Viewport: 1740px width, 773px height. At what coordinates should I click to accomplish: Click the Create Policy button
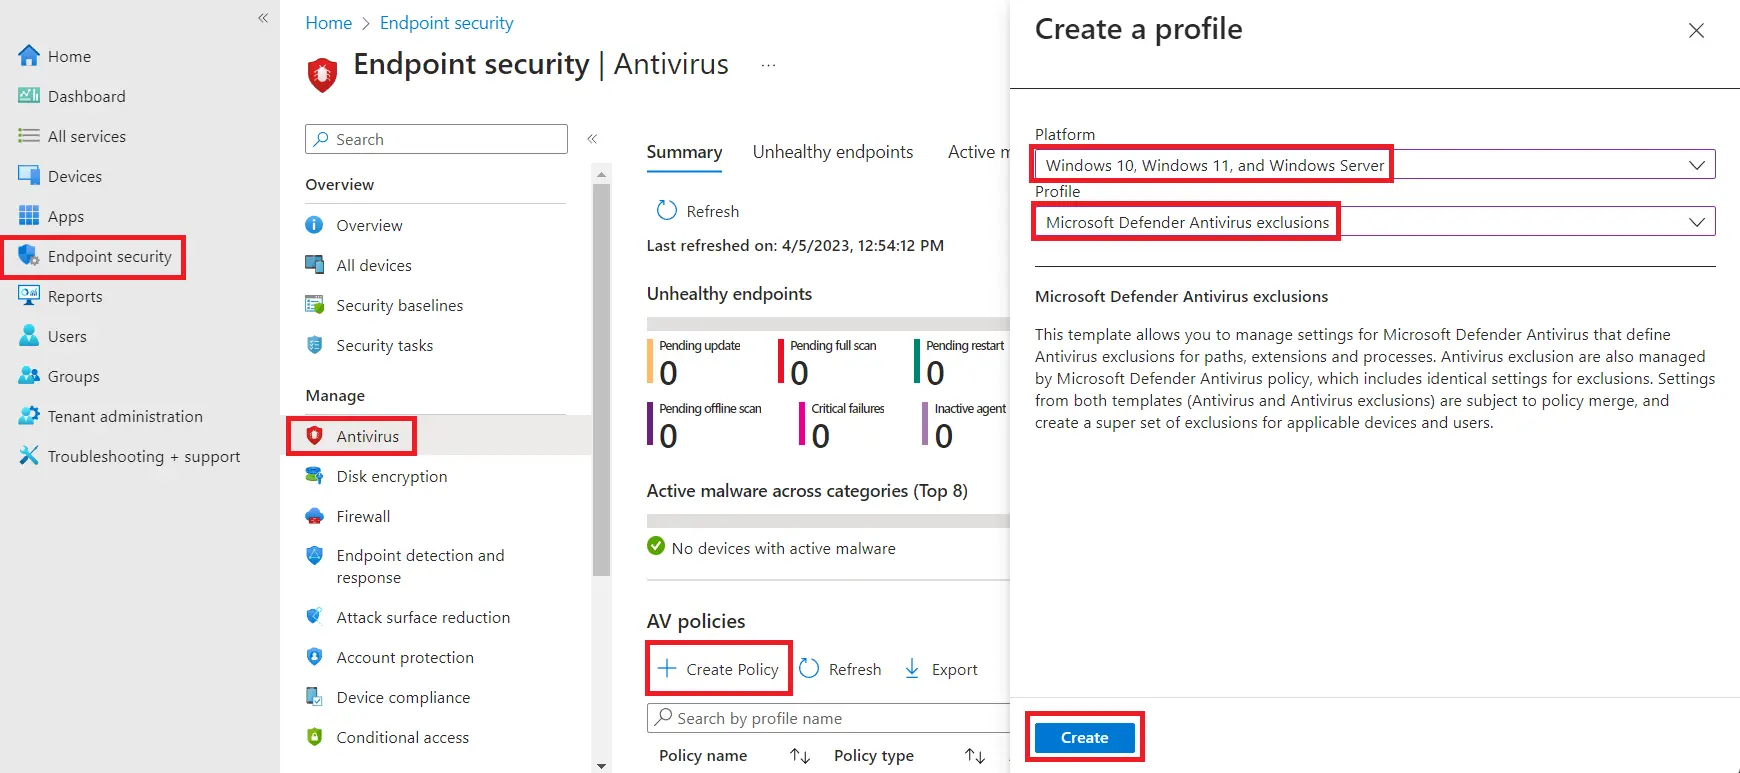click(x=719, y=669)
